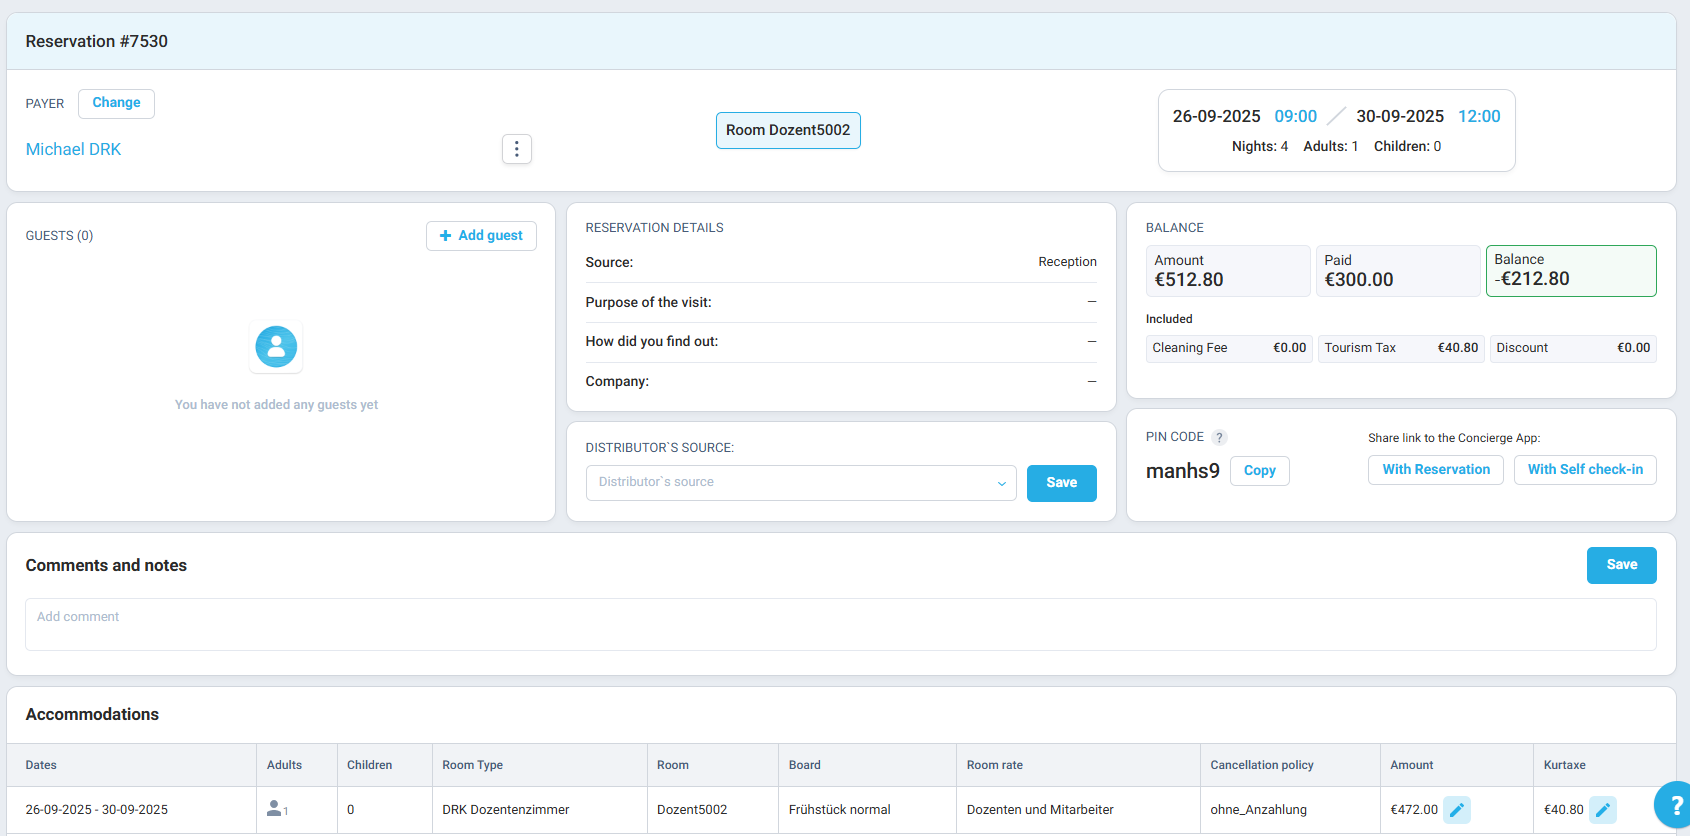Select the Paid €300.00 box

coord(1398,271)
